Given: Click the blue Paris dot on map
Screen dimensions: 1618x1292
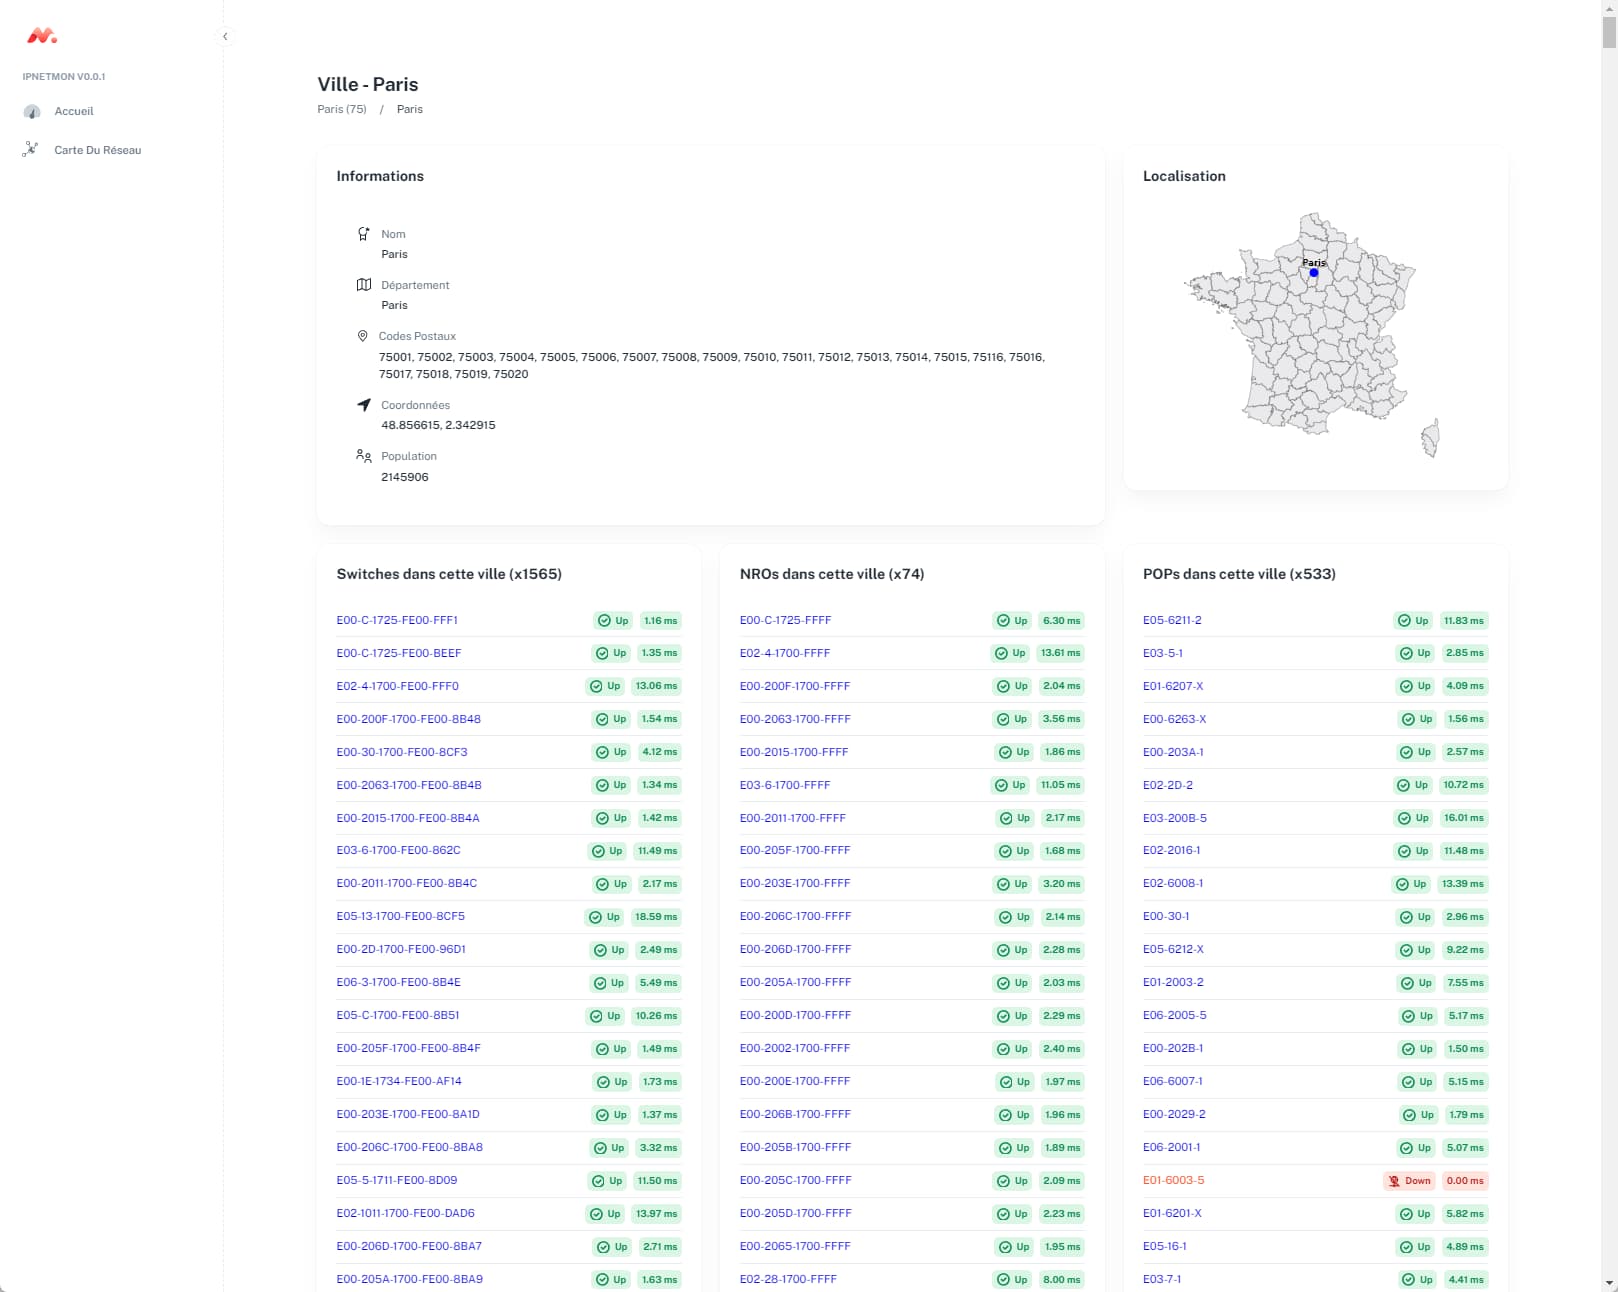Looking at the screenshot, I should [1314, 273].
